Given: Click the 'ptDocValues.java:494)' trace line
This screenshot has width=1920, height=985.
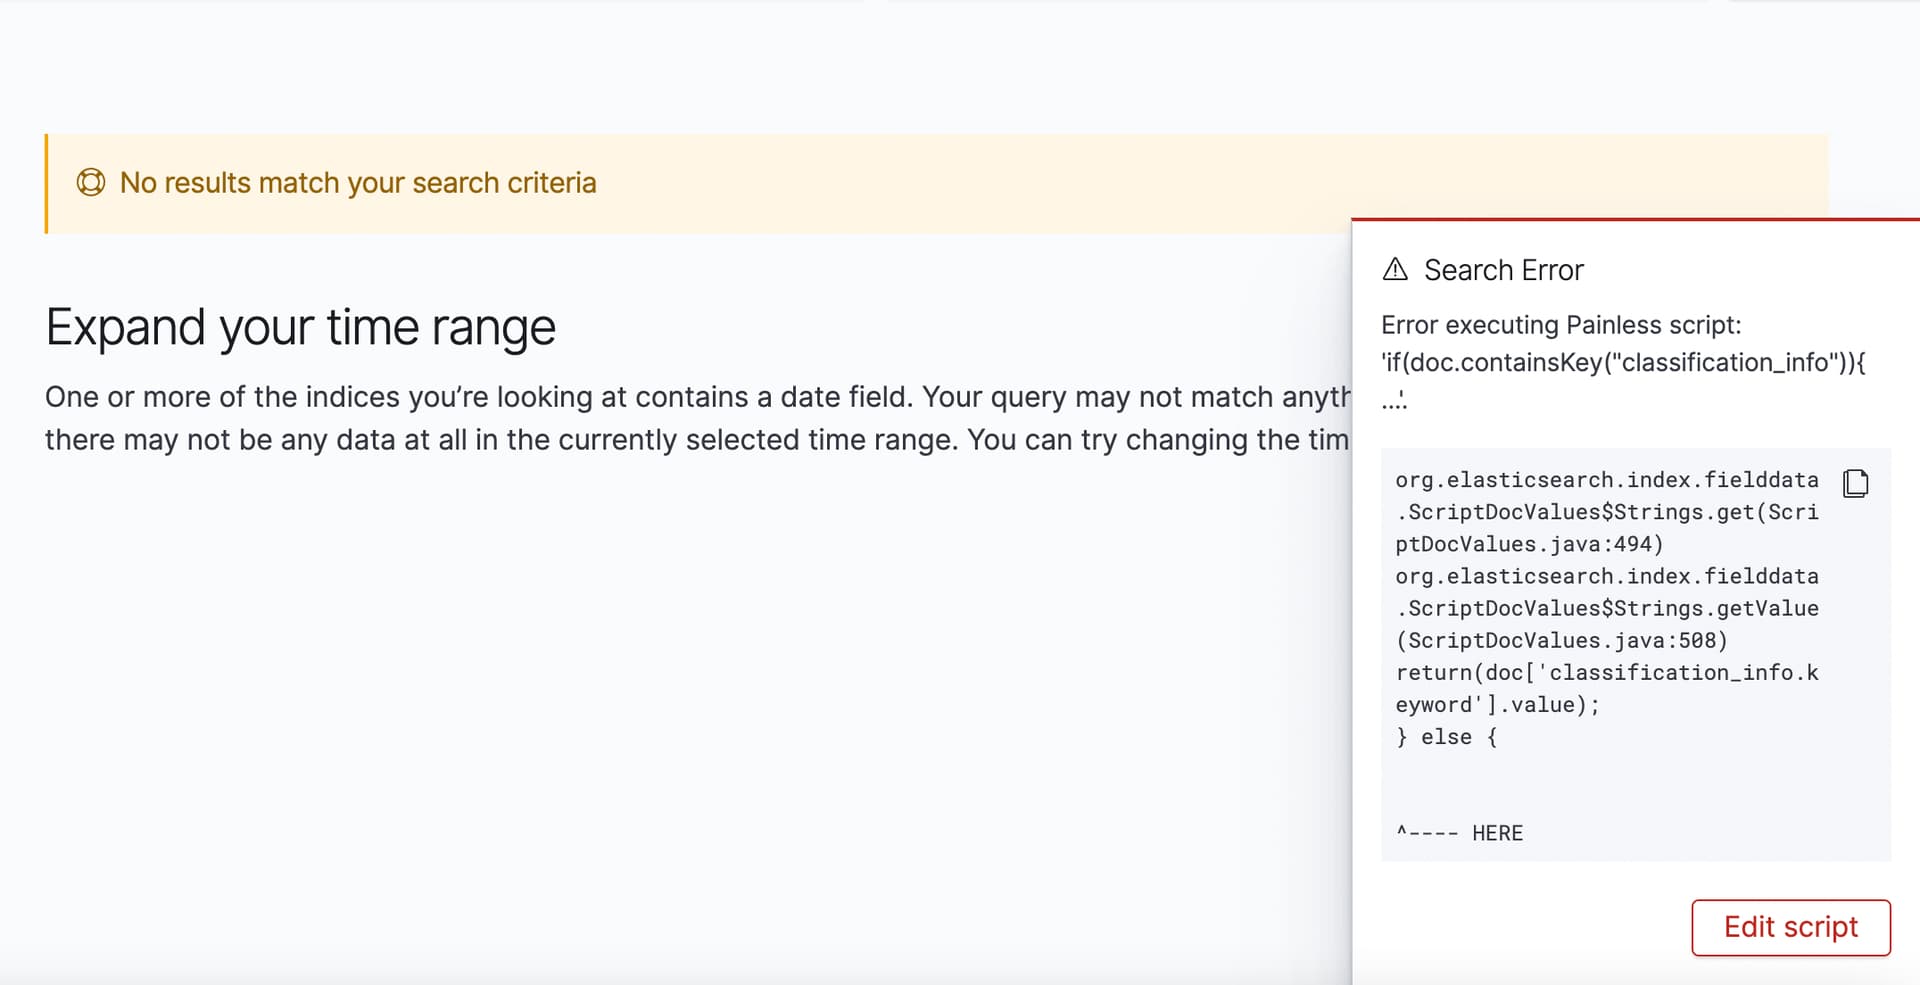Looking at the screenshot, I should pyautogui.click(x=1529, y=544).
